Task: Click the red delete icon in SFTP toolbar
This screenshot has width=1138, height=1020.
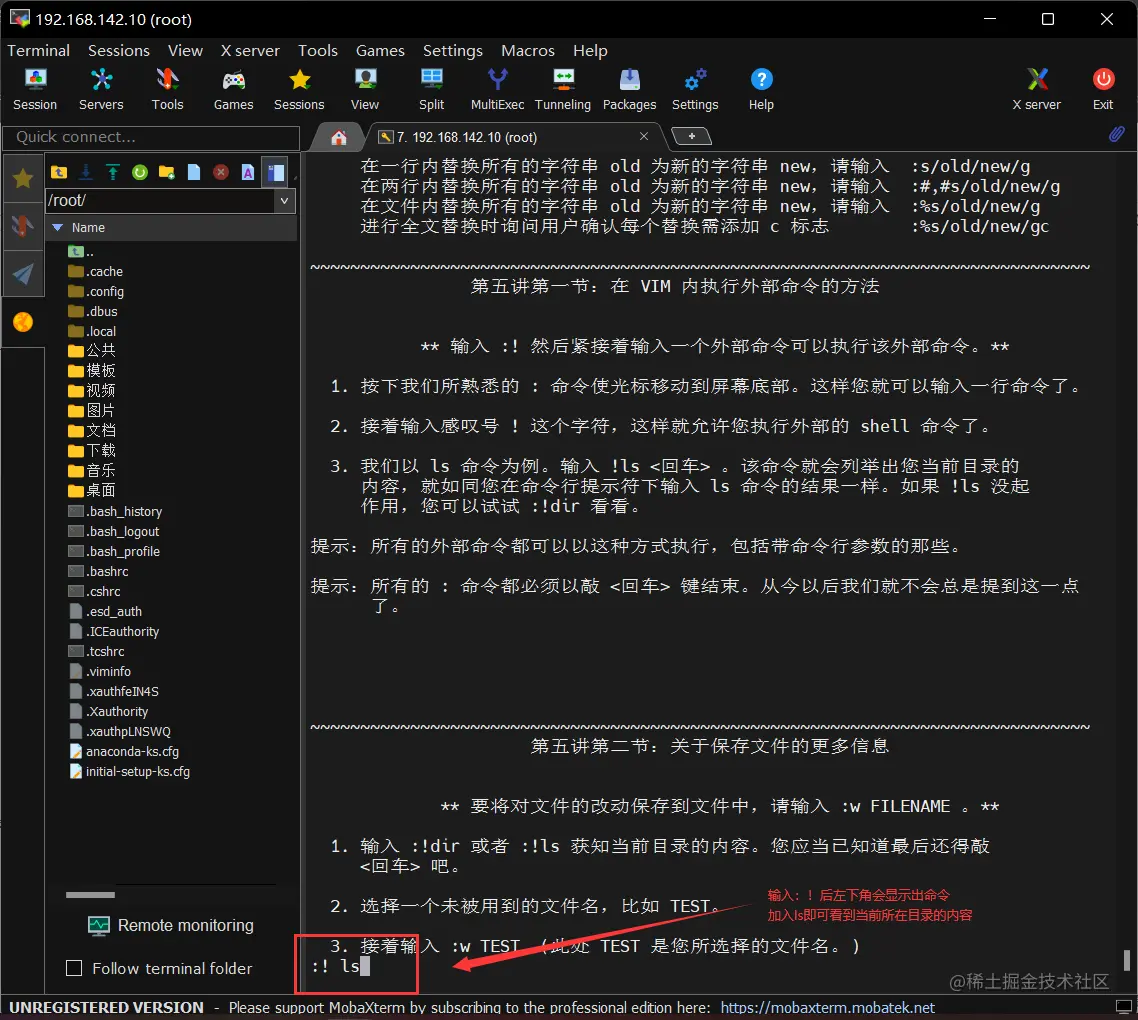Action: click(221, 172)
